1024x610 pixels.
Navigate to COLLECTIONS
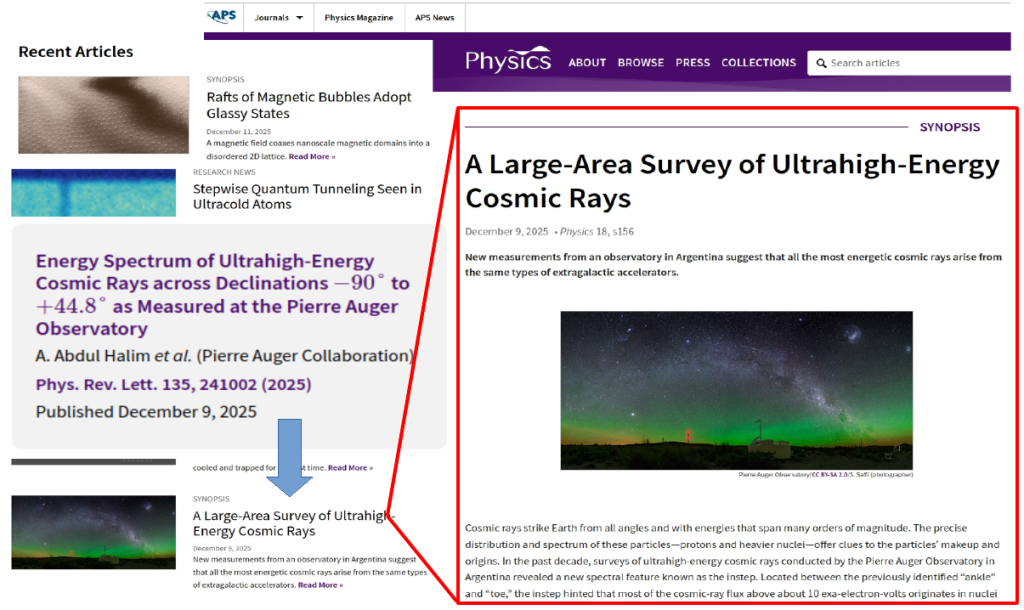point(758,63)
